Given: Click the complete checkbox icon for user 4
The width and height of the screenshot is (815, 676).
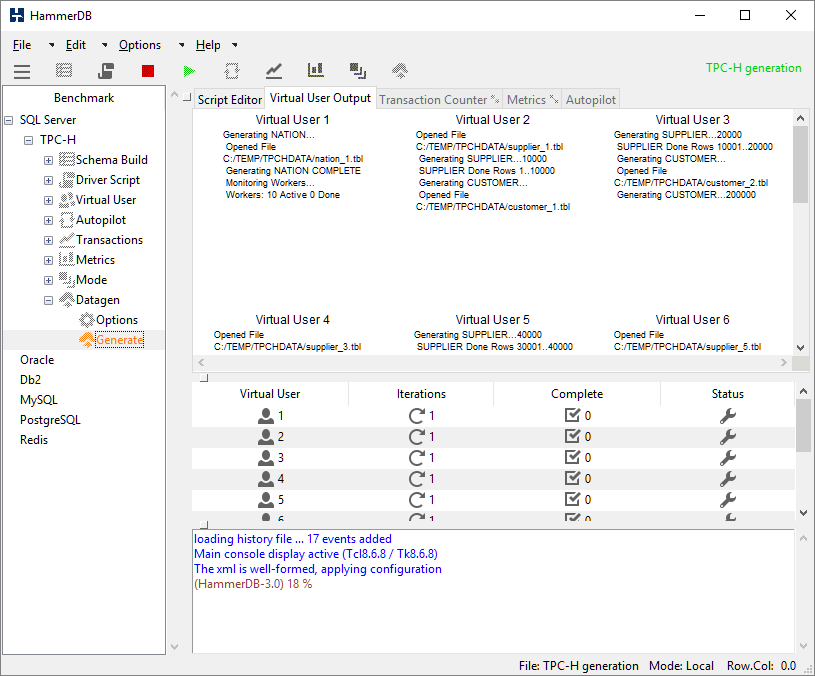Looking at the screenshot, I should coord(572,478).
